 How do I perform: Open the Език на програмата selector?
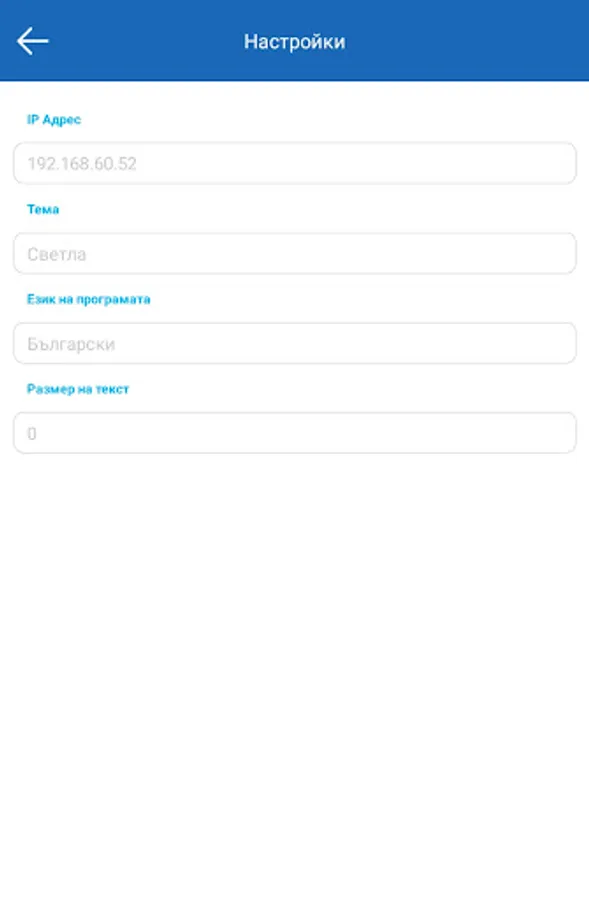[x=294, y=343]
